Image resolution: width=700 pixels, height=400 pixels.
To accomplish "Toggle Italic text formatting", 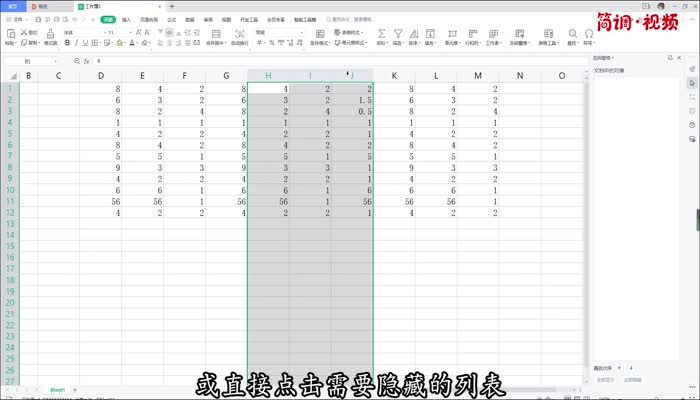I will [75, 44].
